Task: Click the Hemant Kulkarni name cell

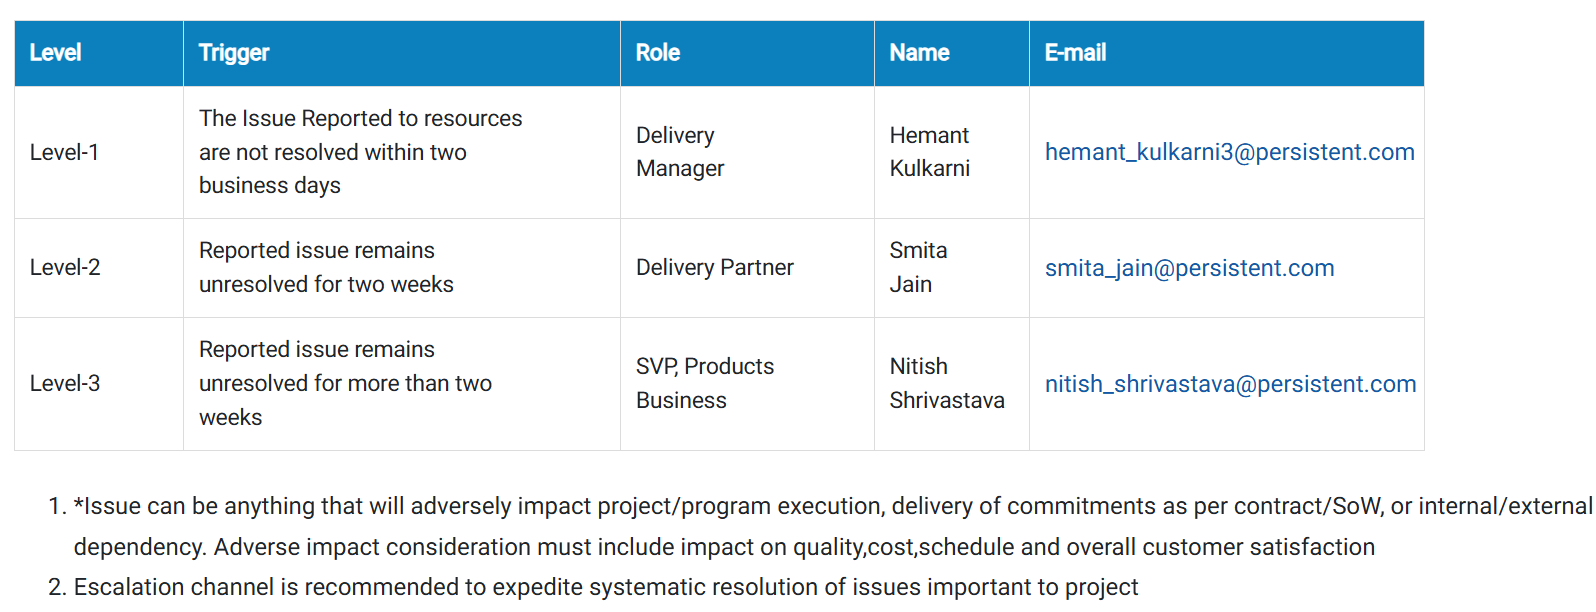Action: [x=952, y=152]
